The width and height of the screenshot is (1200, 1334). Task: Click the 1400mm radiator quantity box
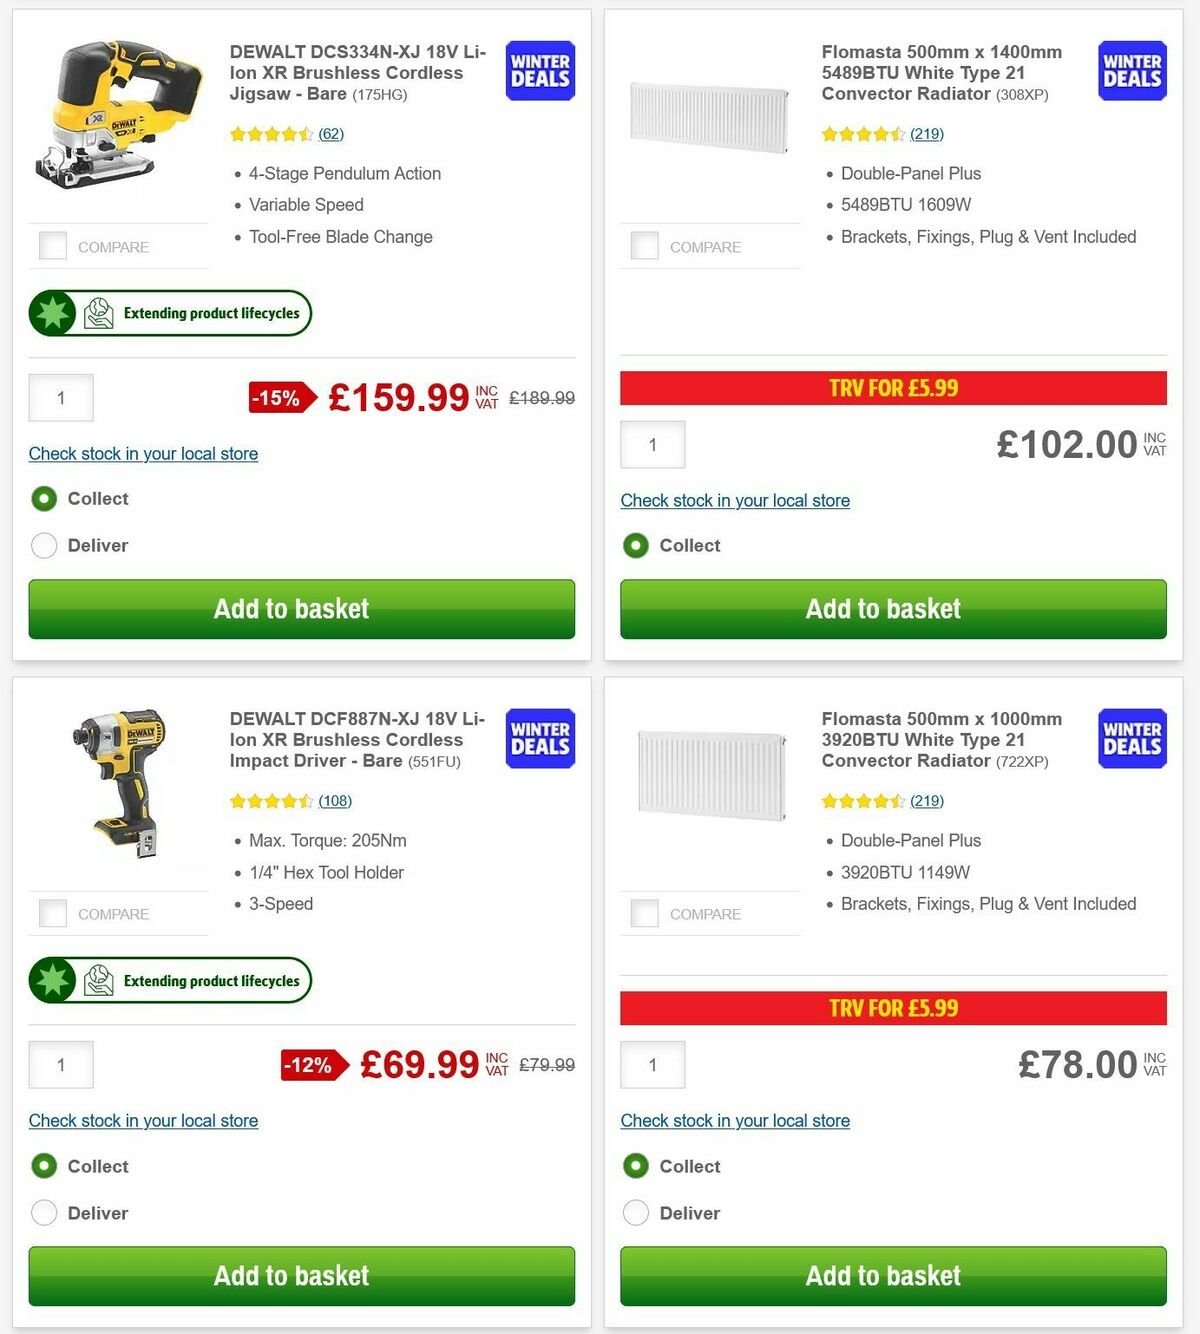pyautogui.click(x=652, y=444)
